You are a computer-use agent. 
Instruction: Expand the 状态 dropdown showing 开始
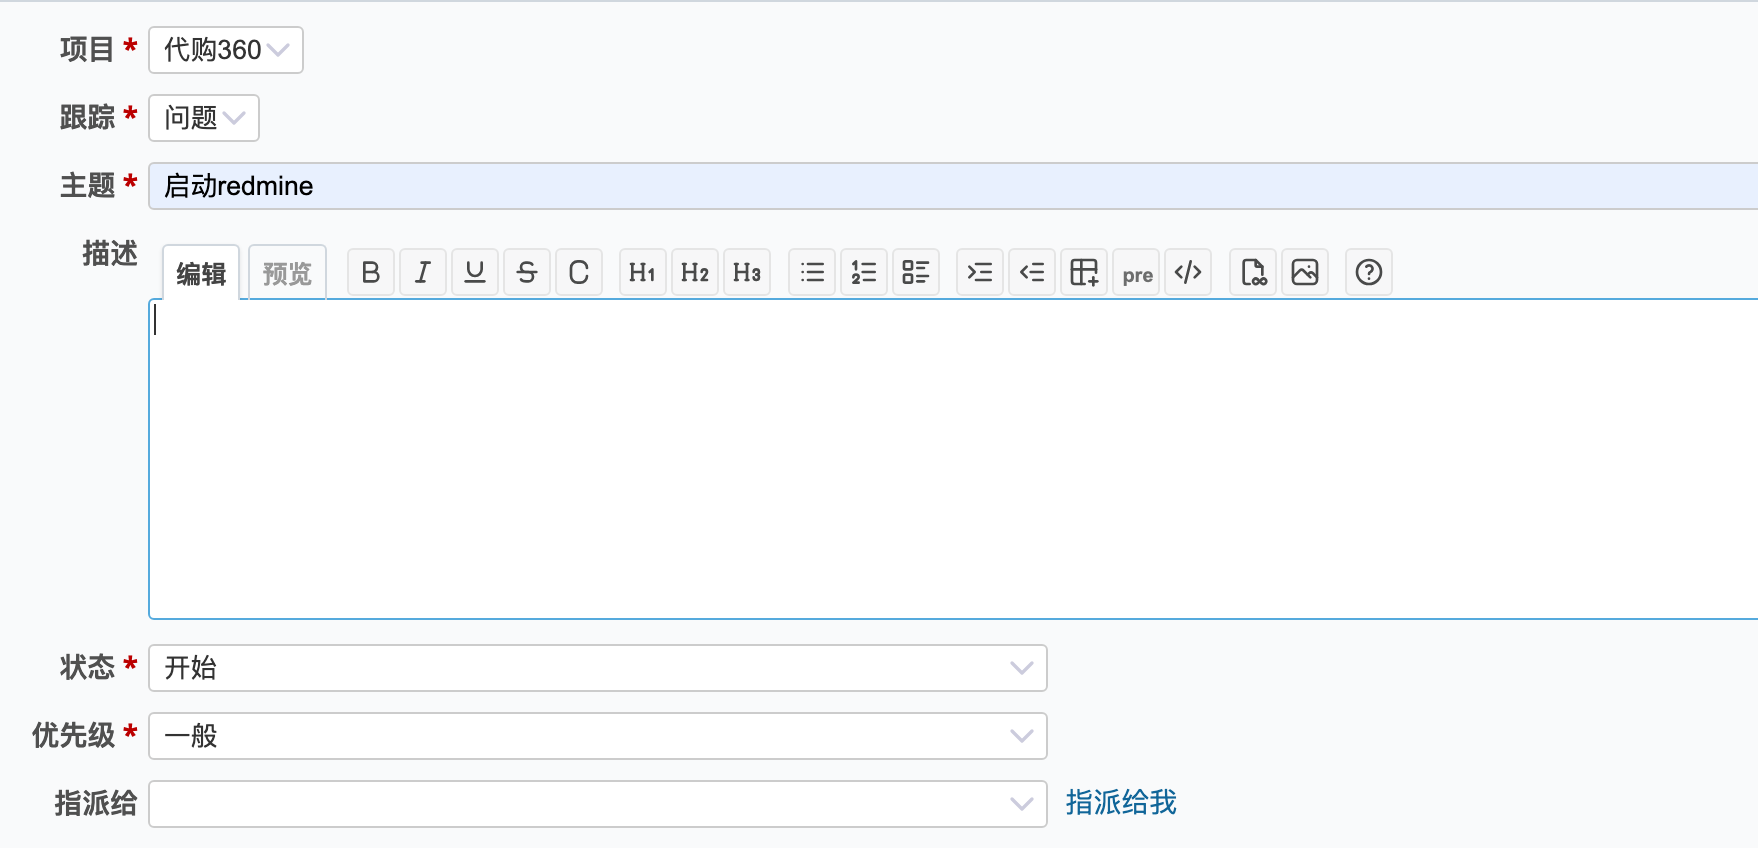(x=597, y=668)
